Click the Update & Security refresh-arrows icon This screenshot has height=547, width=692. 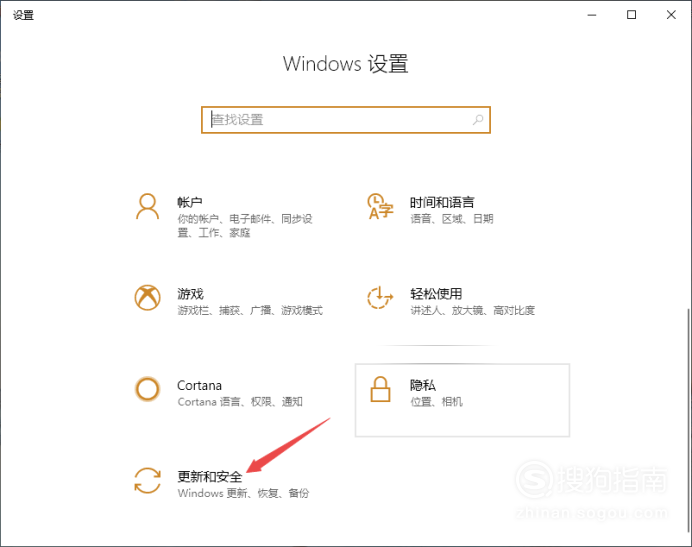[147, 480]
